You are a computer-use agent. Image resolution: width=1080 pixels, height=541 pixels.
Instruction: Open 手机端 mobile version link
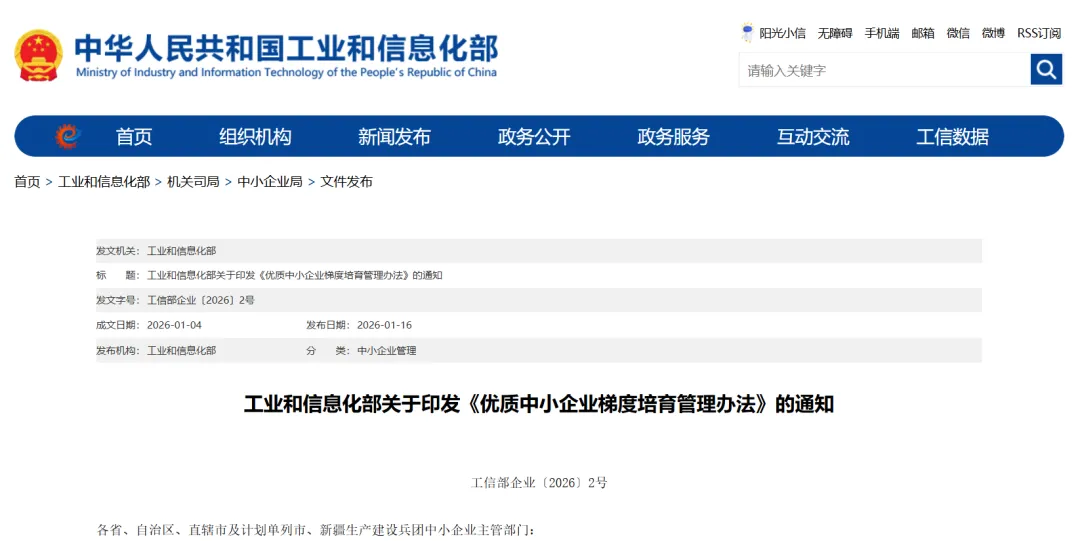tap(882, 33)
